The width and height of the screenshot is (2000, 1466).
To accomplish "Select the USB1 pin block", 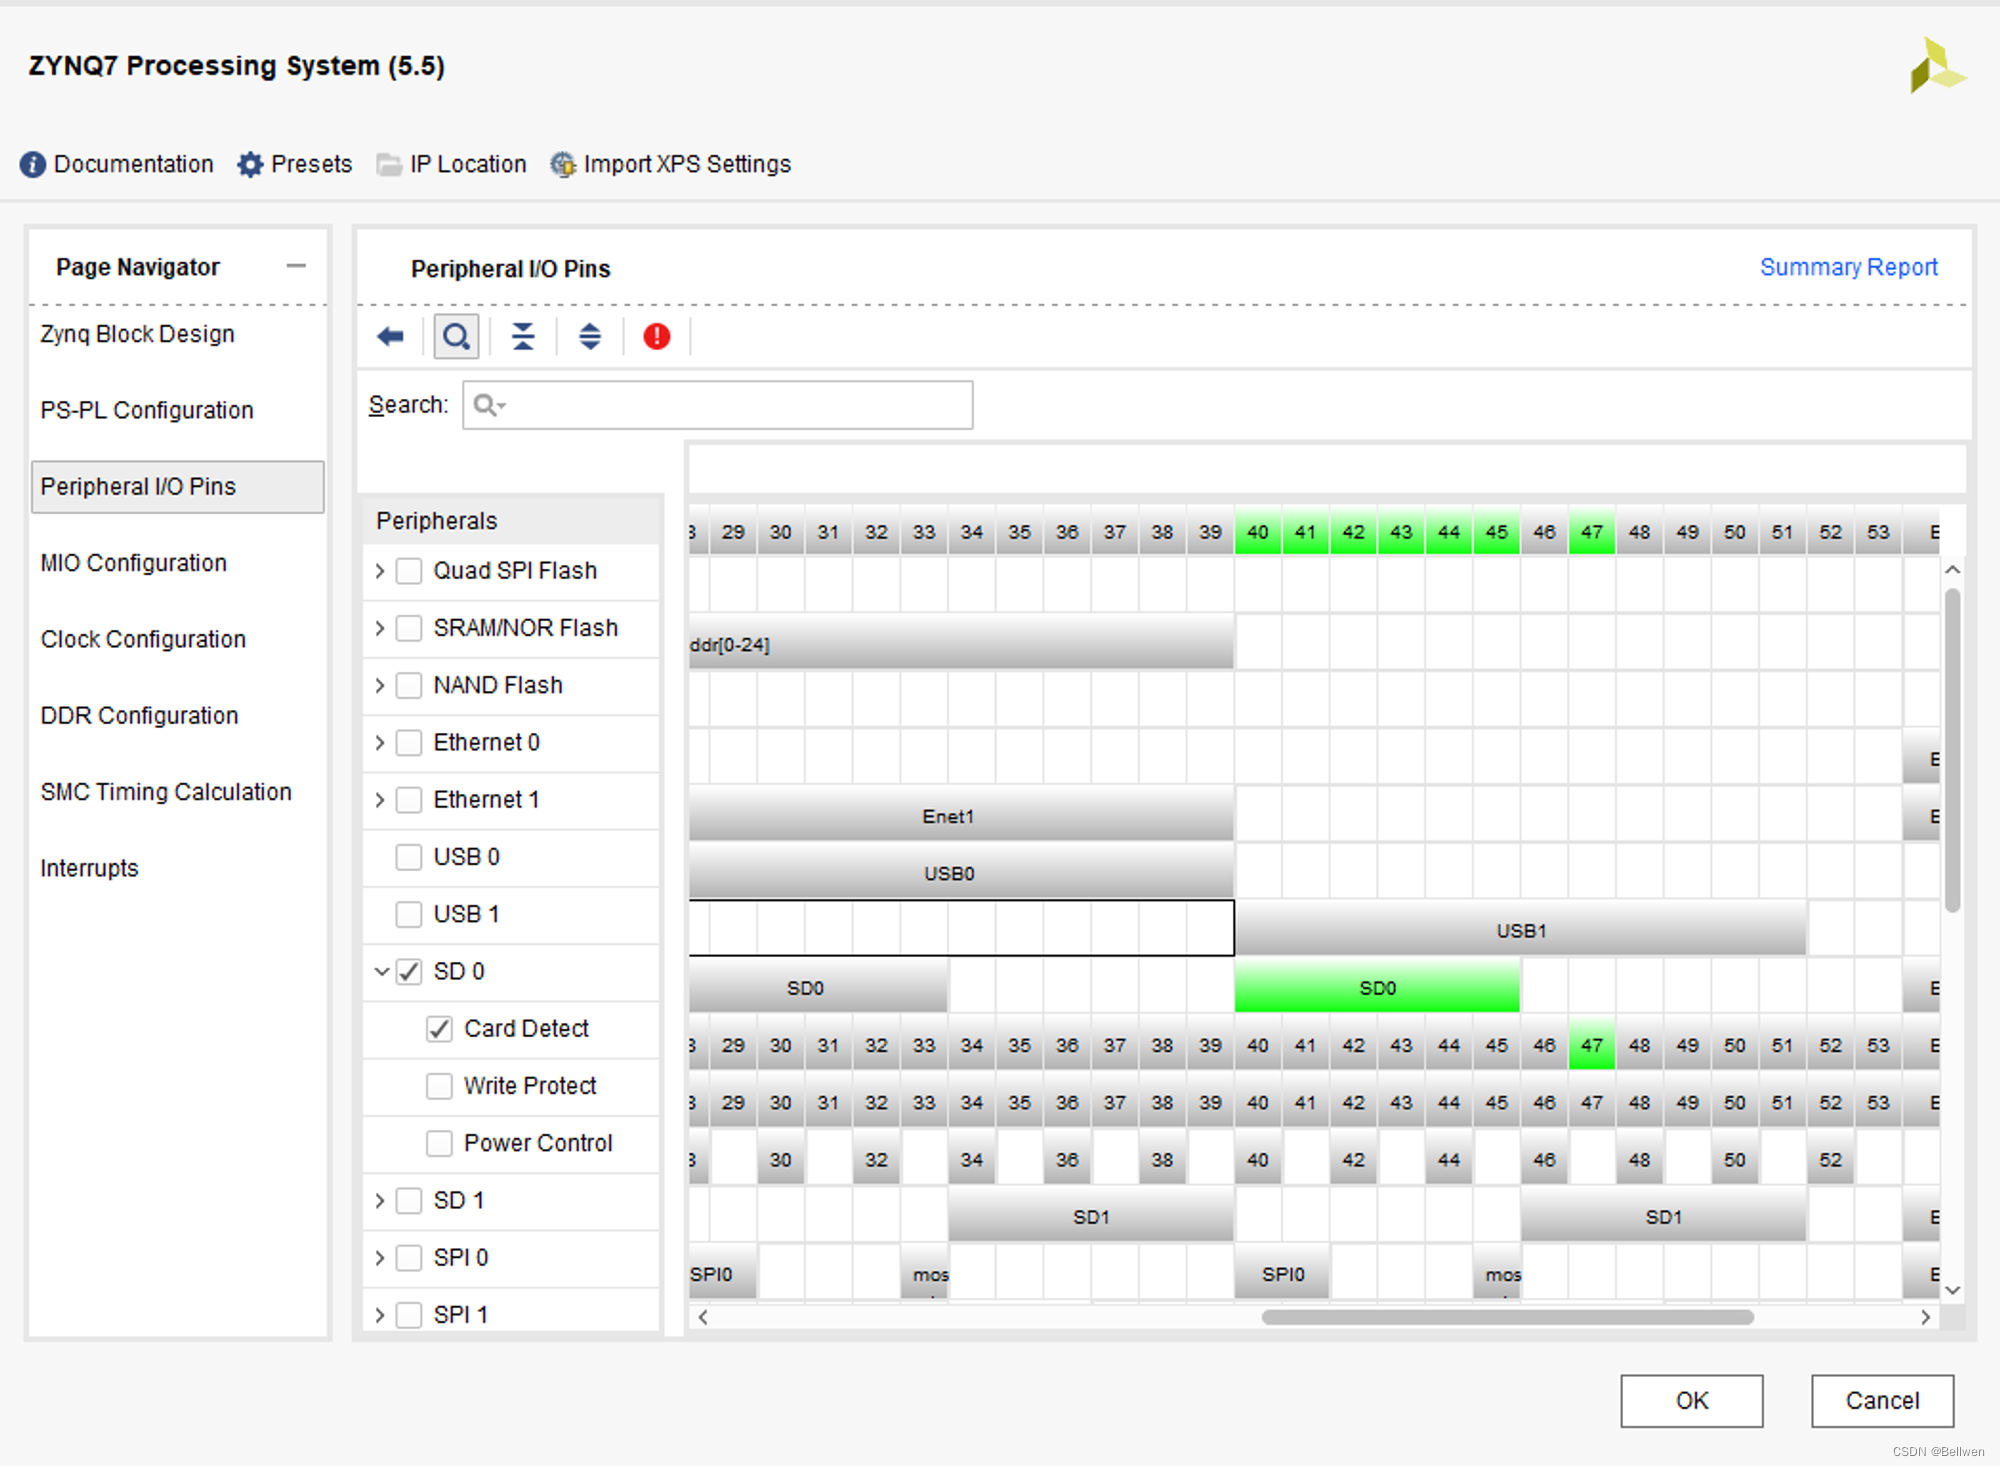I will [1521, 930].
